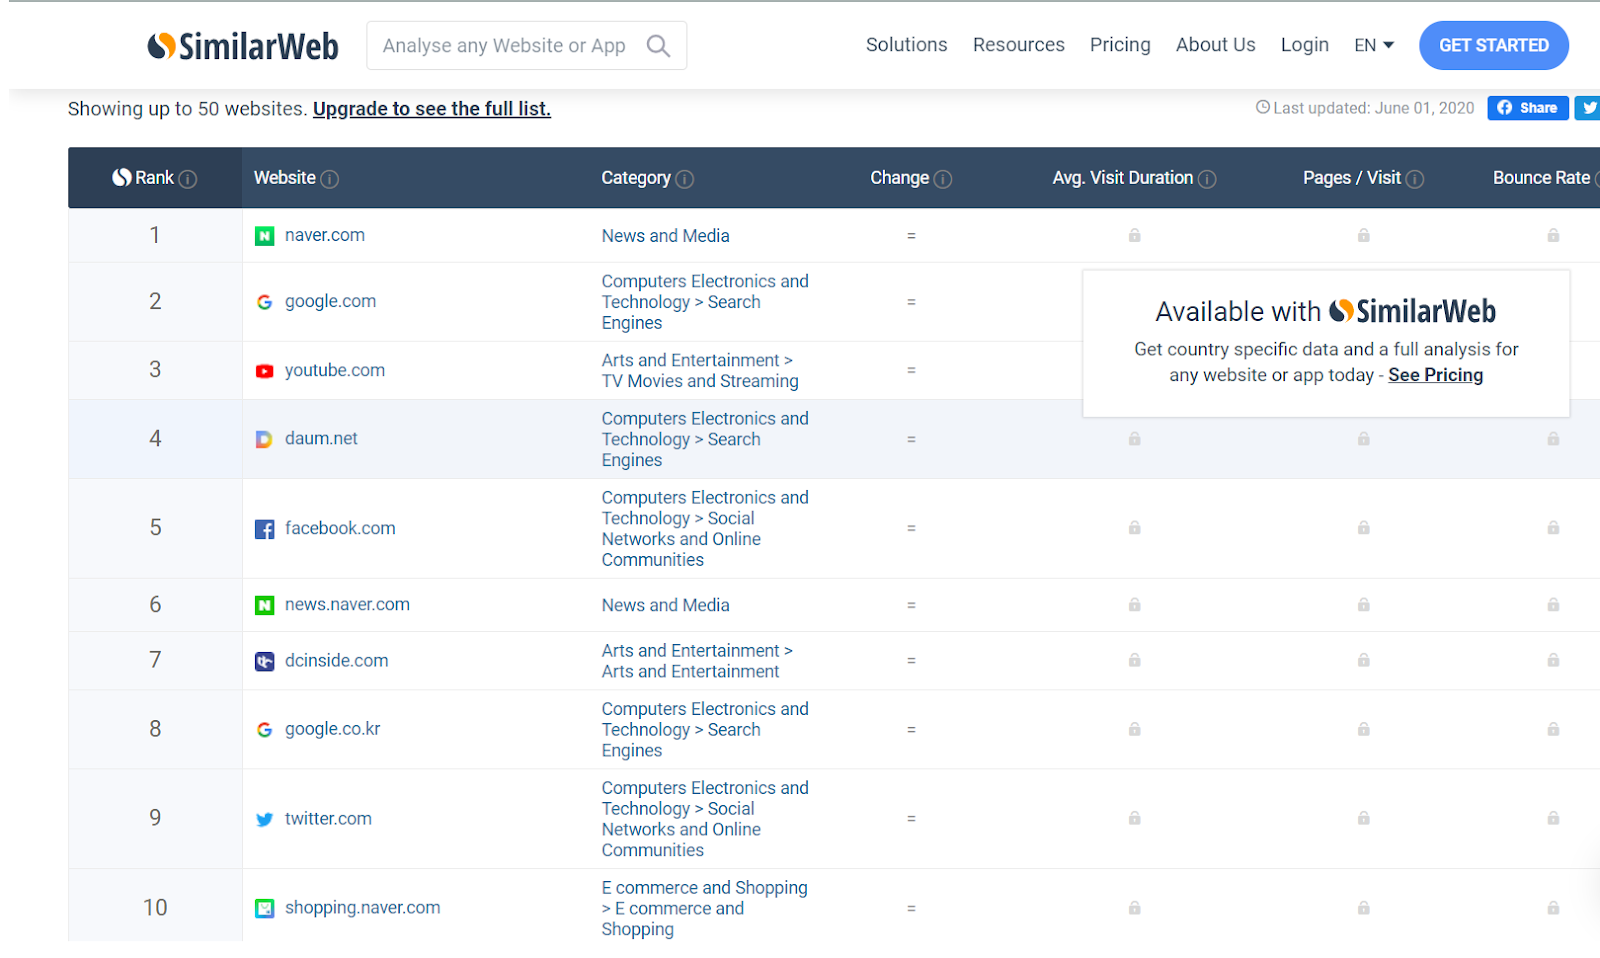Viewport: 1600px width, 958px height.
Task: Click the GET STARTED button
Action: (x=1493, y=45)
